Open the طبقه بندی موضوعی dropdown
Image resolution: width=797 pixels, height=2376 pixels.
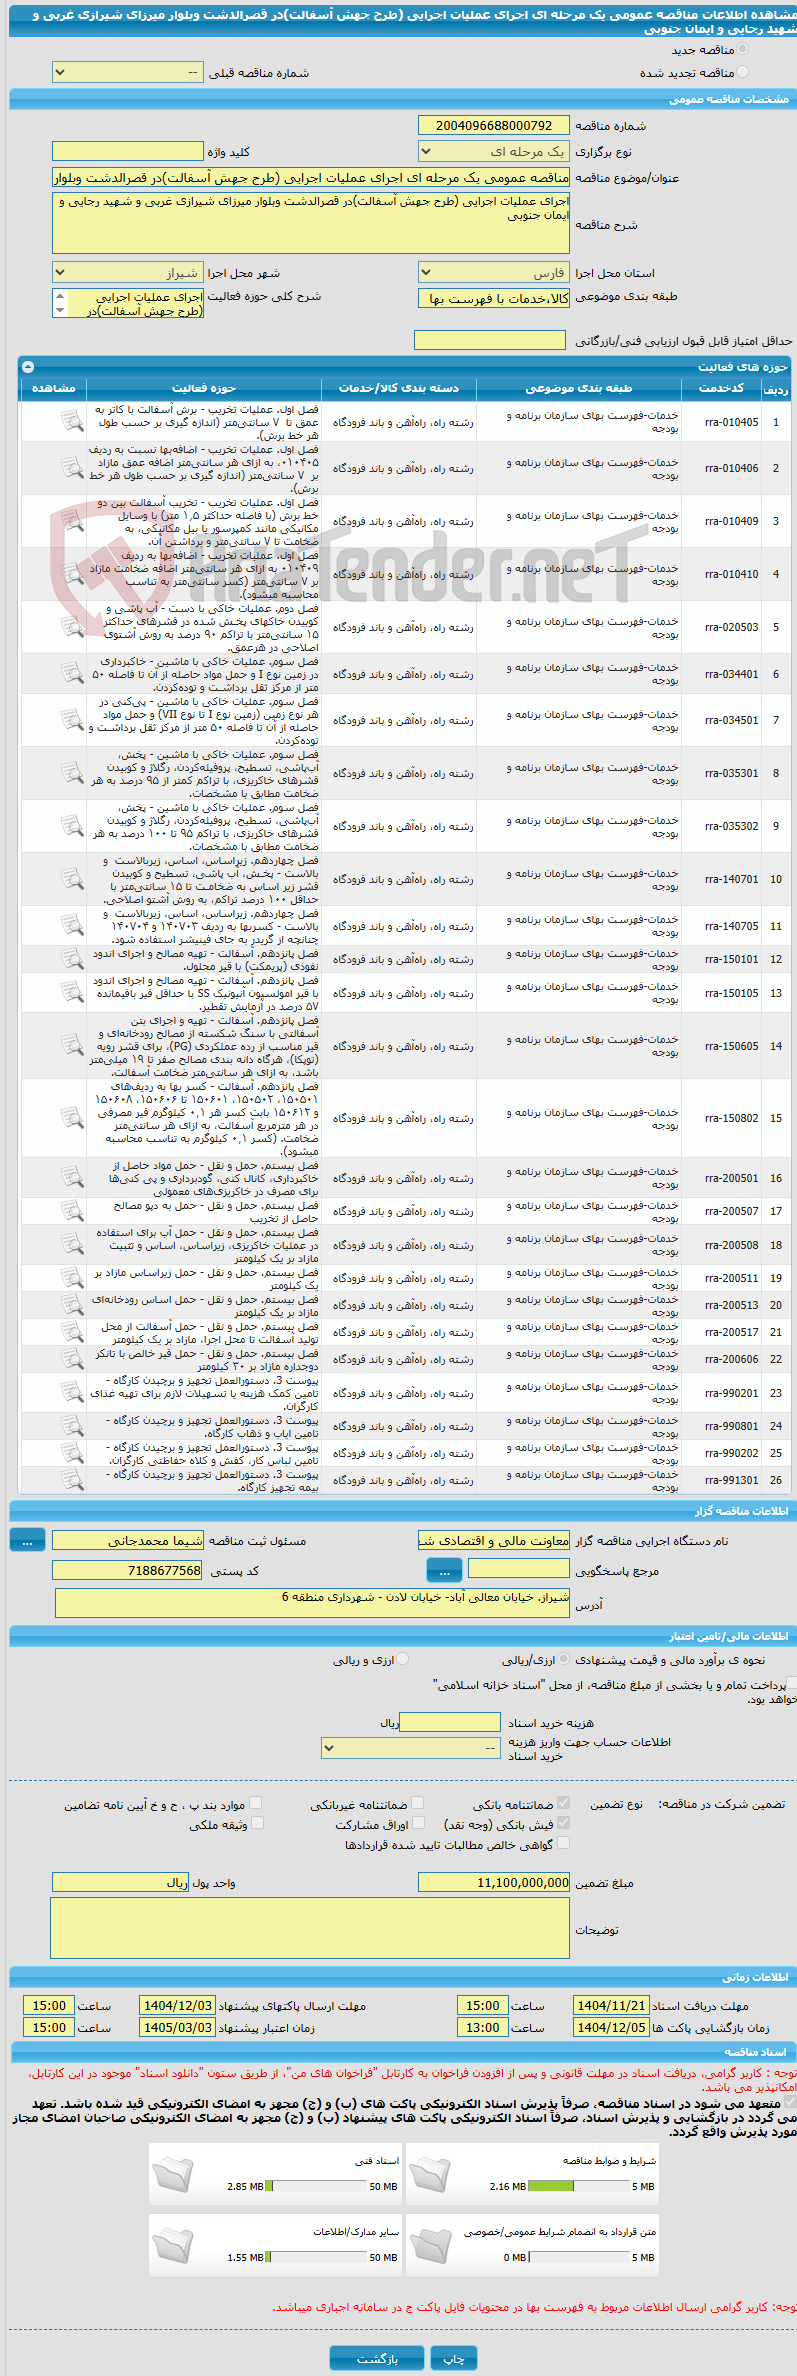click(494, 298)
